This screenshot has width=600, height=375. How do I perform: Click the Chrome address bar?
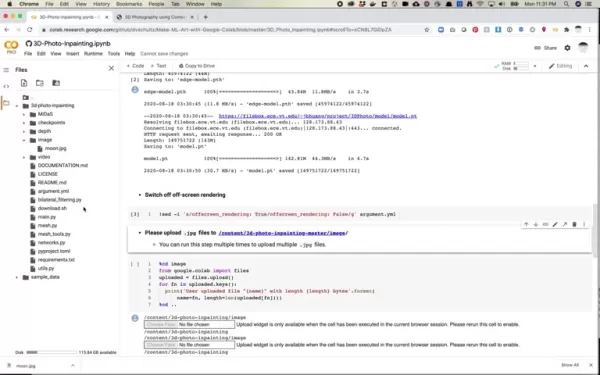[233, 29]
